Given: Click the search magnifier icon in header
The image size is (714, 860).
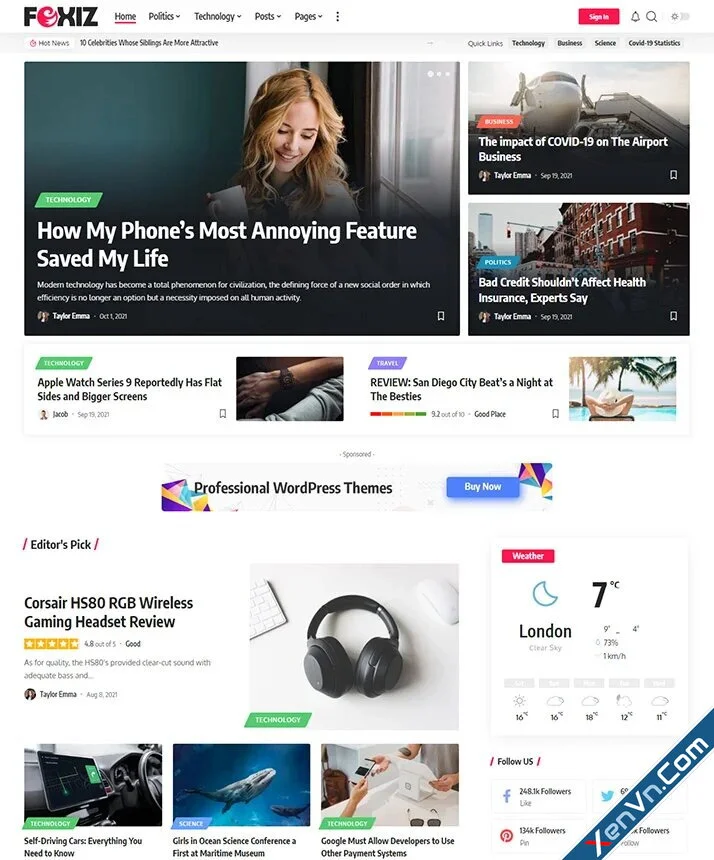Looking at the screenshot, I should (x=651, y=16).
